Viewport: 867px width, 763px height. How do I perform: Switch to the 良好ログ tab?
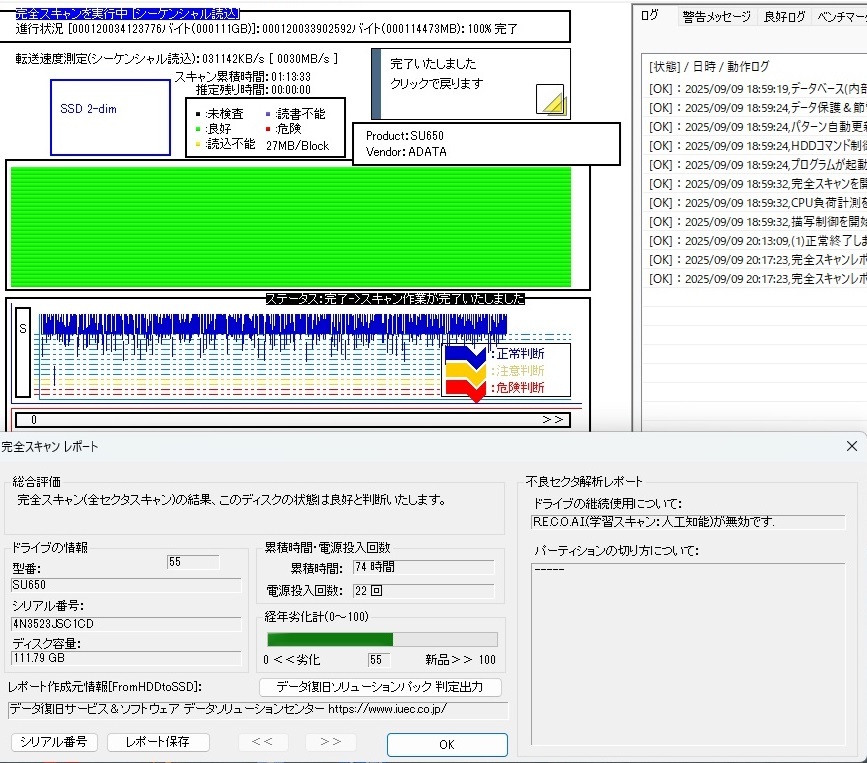point(784,17)
